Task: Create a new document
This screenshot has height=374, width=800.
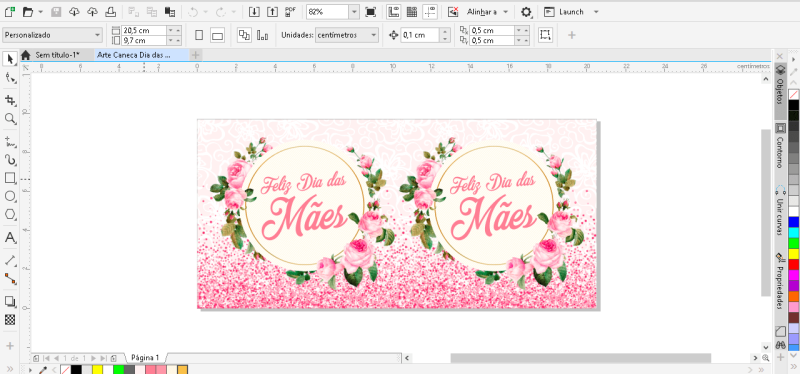Action: (9, 11)
